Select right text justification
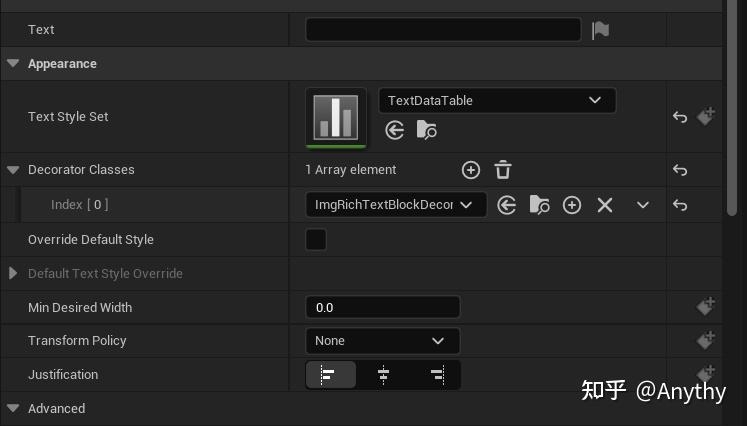 point(437,375)
